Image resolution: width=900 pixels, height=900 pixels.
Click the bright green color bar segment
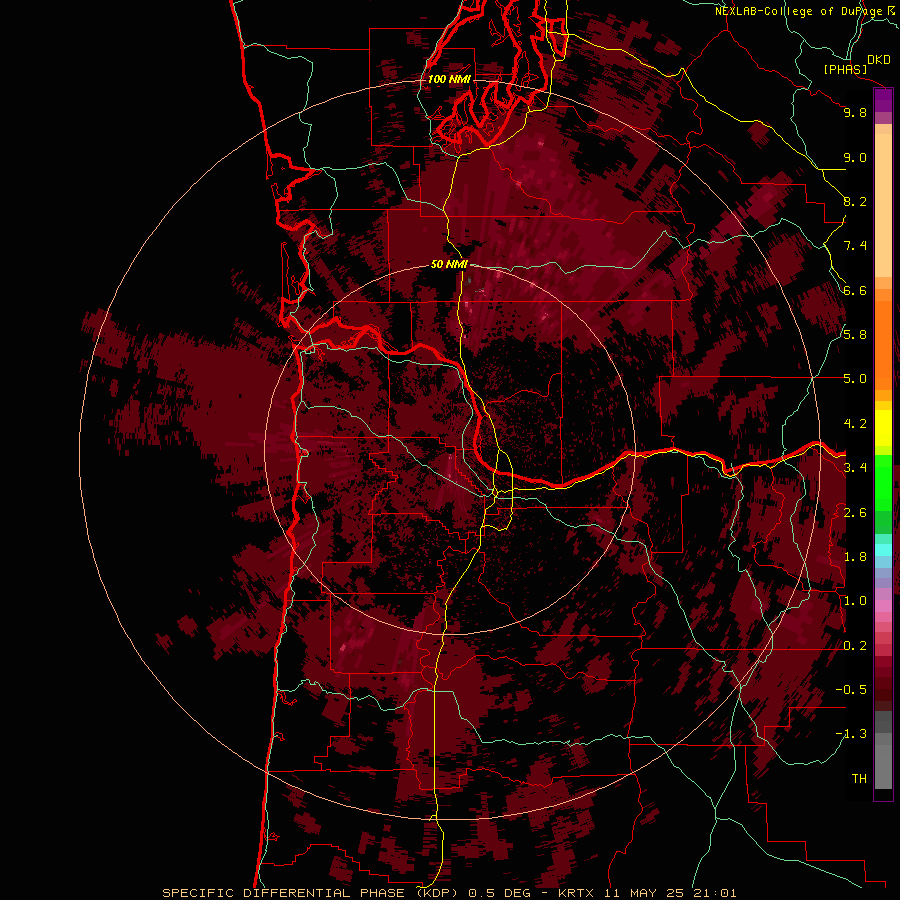click(x=883, y=483)
